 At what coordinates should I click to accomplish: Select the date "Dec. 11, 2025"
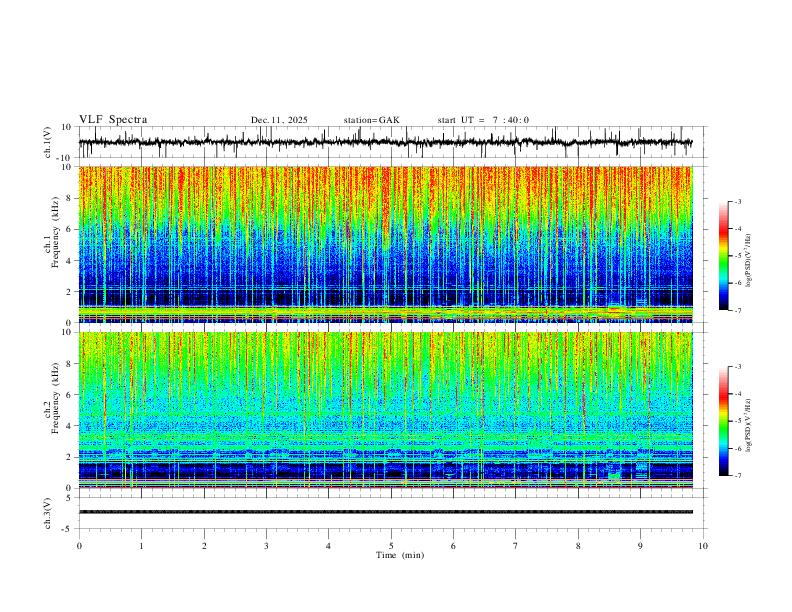(x=279, y=120)
